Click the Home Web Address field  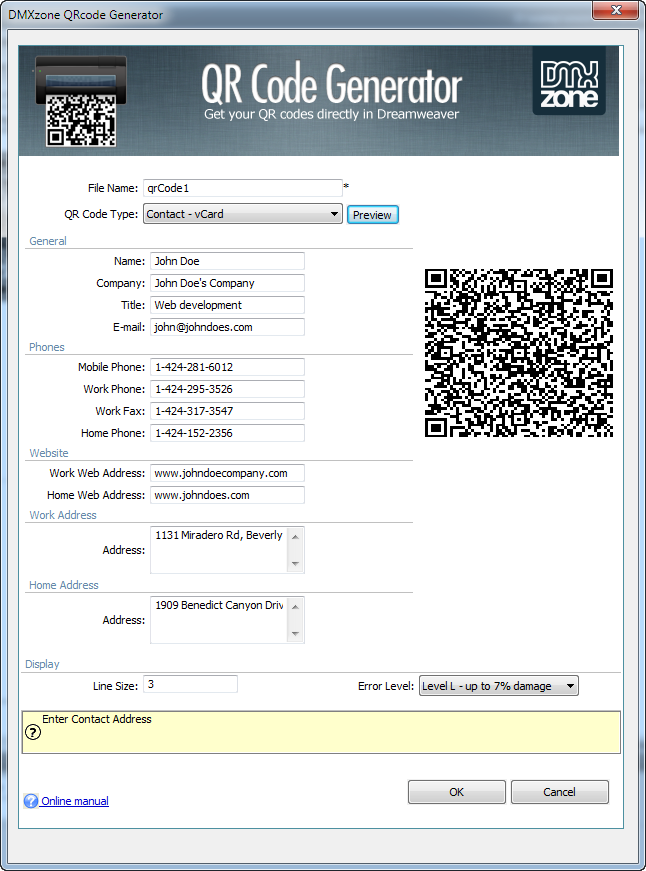tap(227, 495)
